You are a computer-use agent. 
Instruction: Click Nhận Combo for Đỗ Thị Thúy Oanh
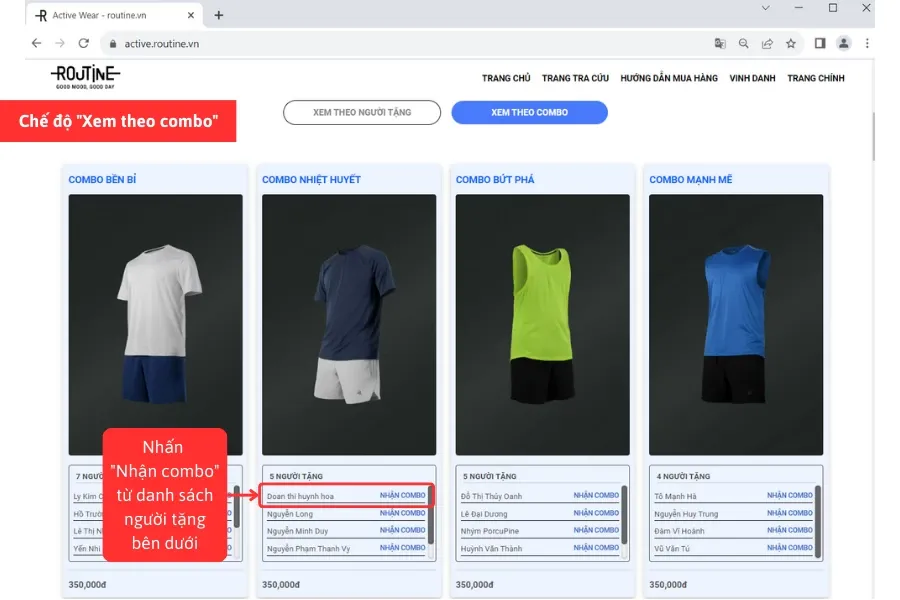(x=596, y=496)
